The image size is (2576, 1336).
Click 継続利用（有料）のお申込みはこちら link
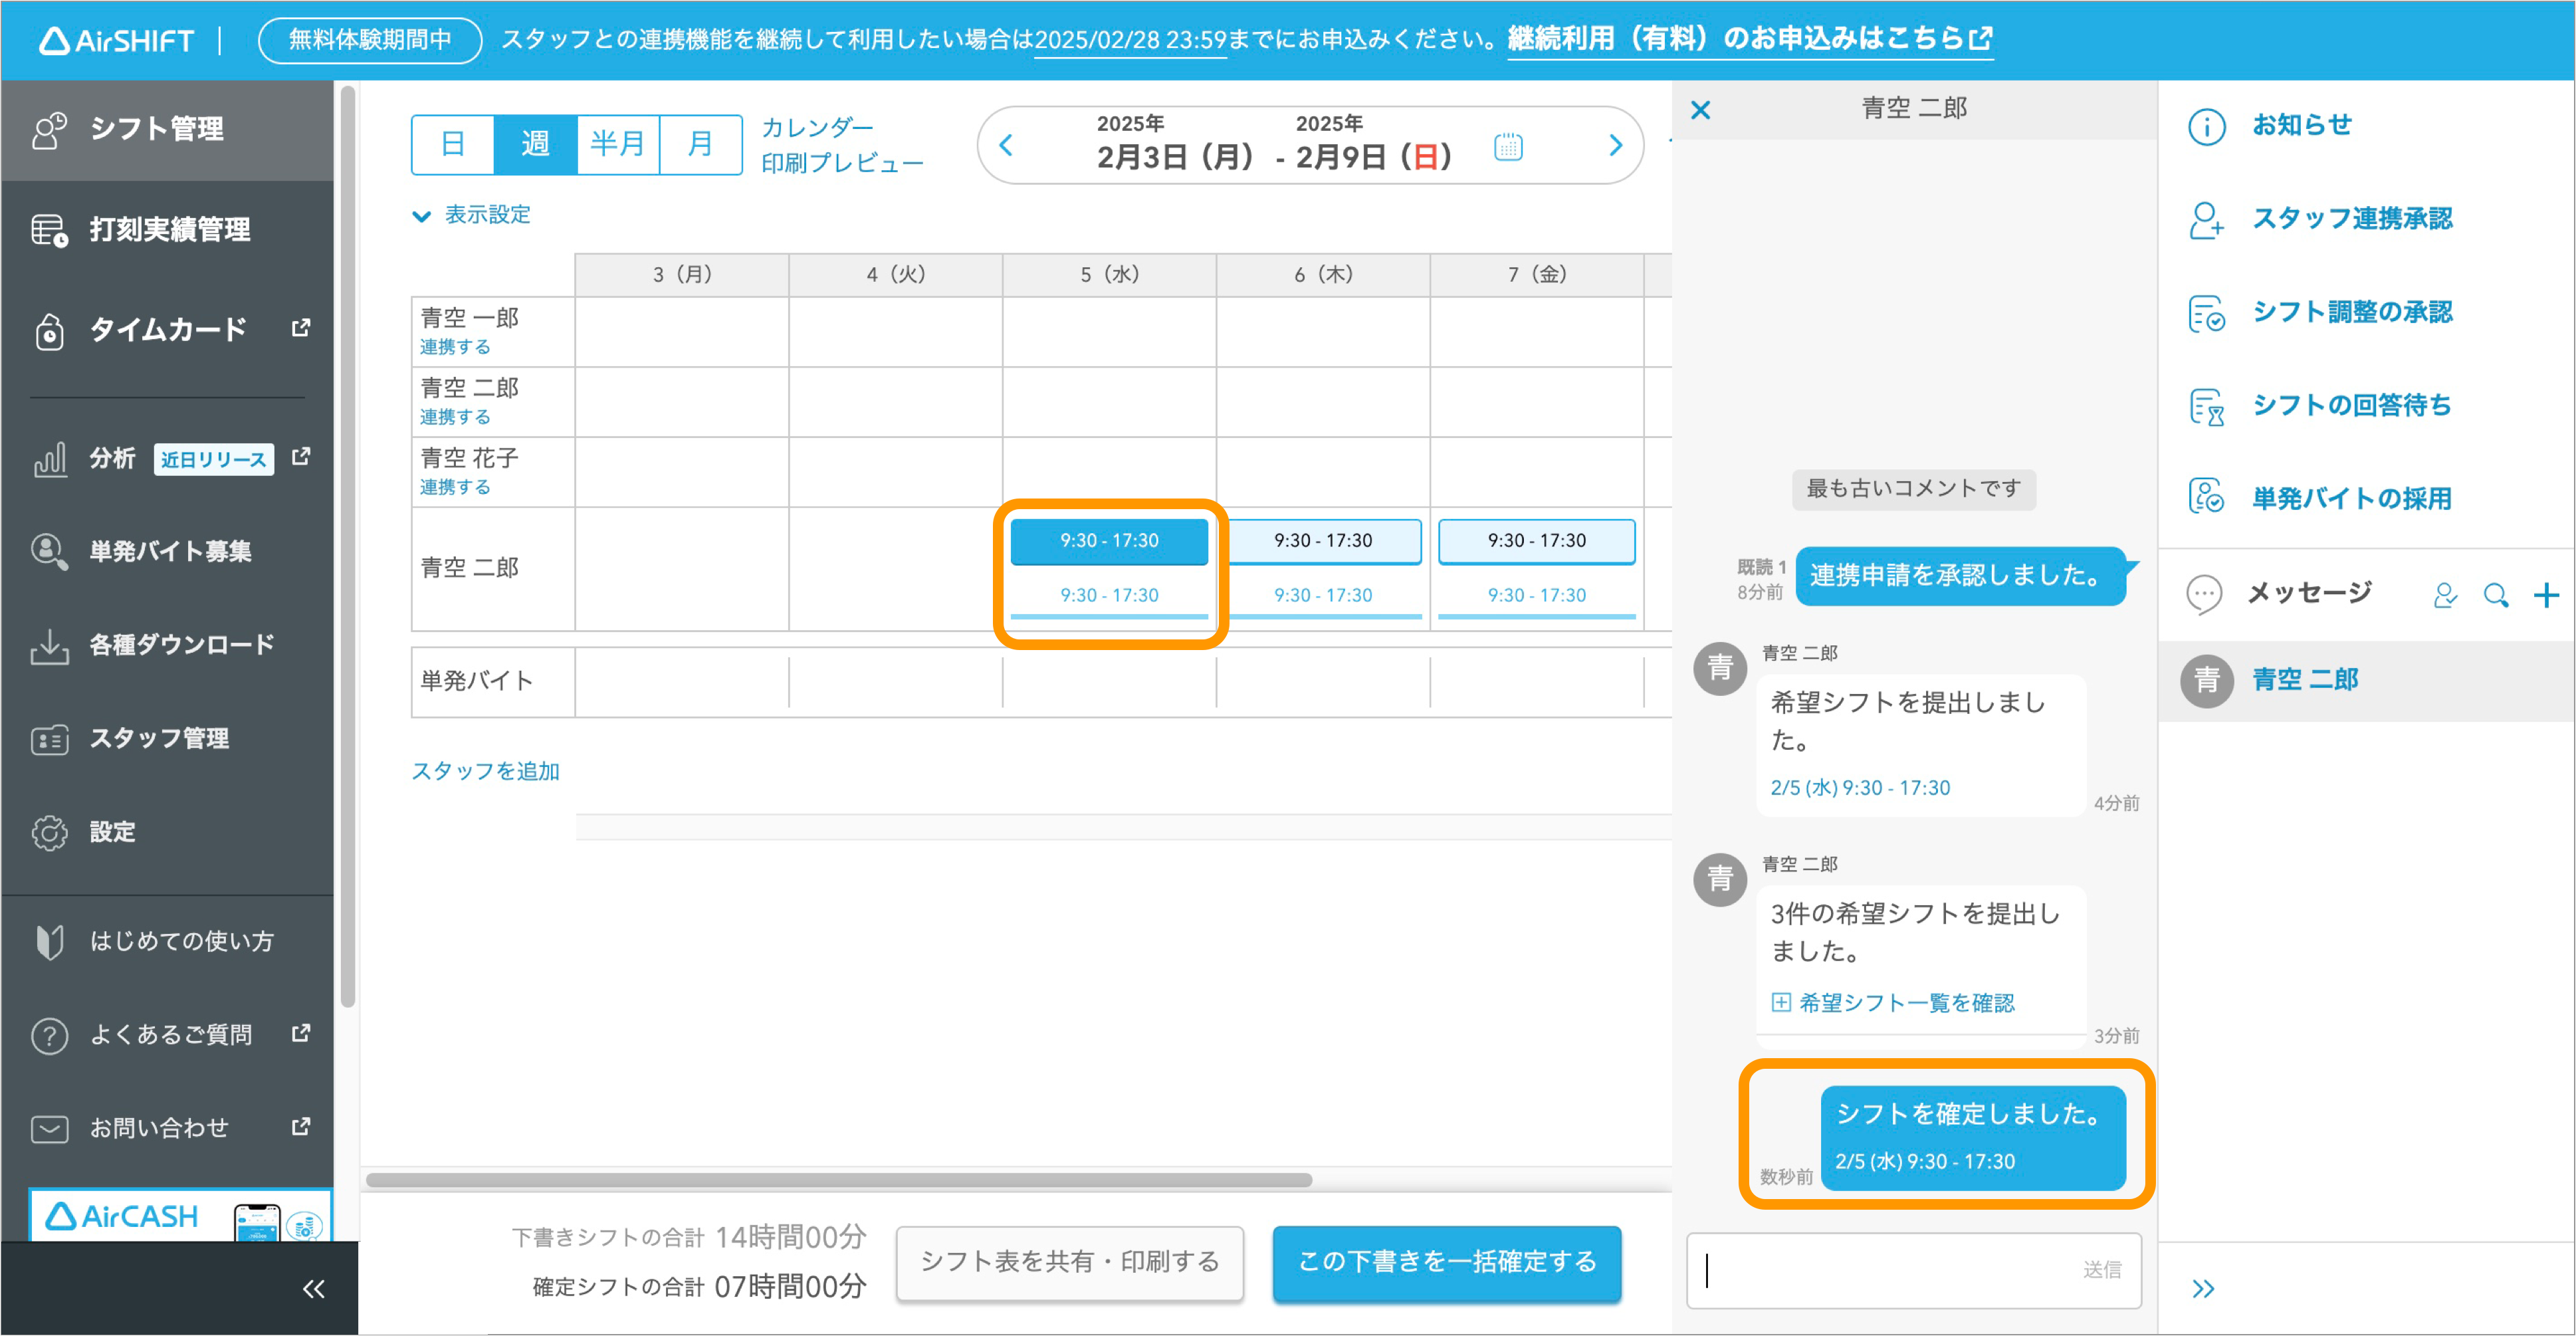(1750, 39)
